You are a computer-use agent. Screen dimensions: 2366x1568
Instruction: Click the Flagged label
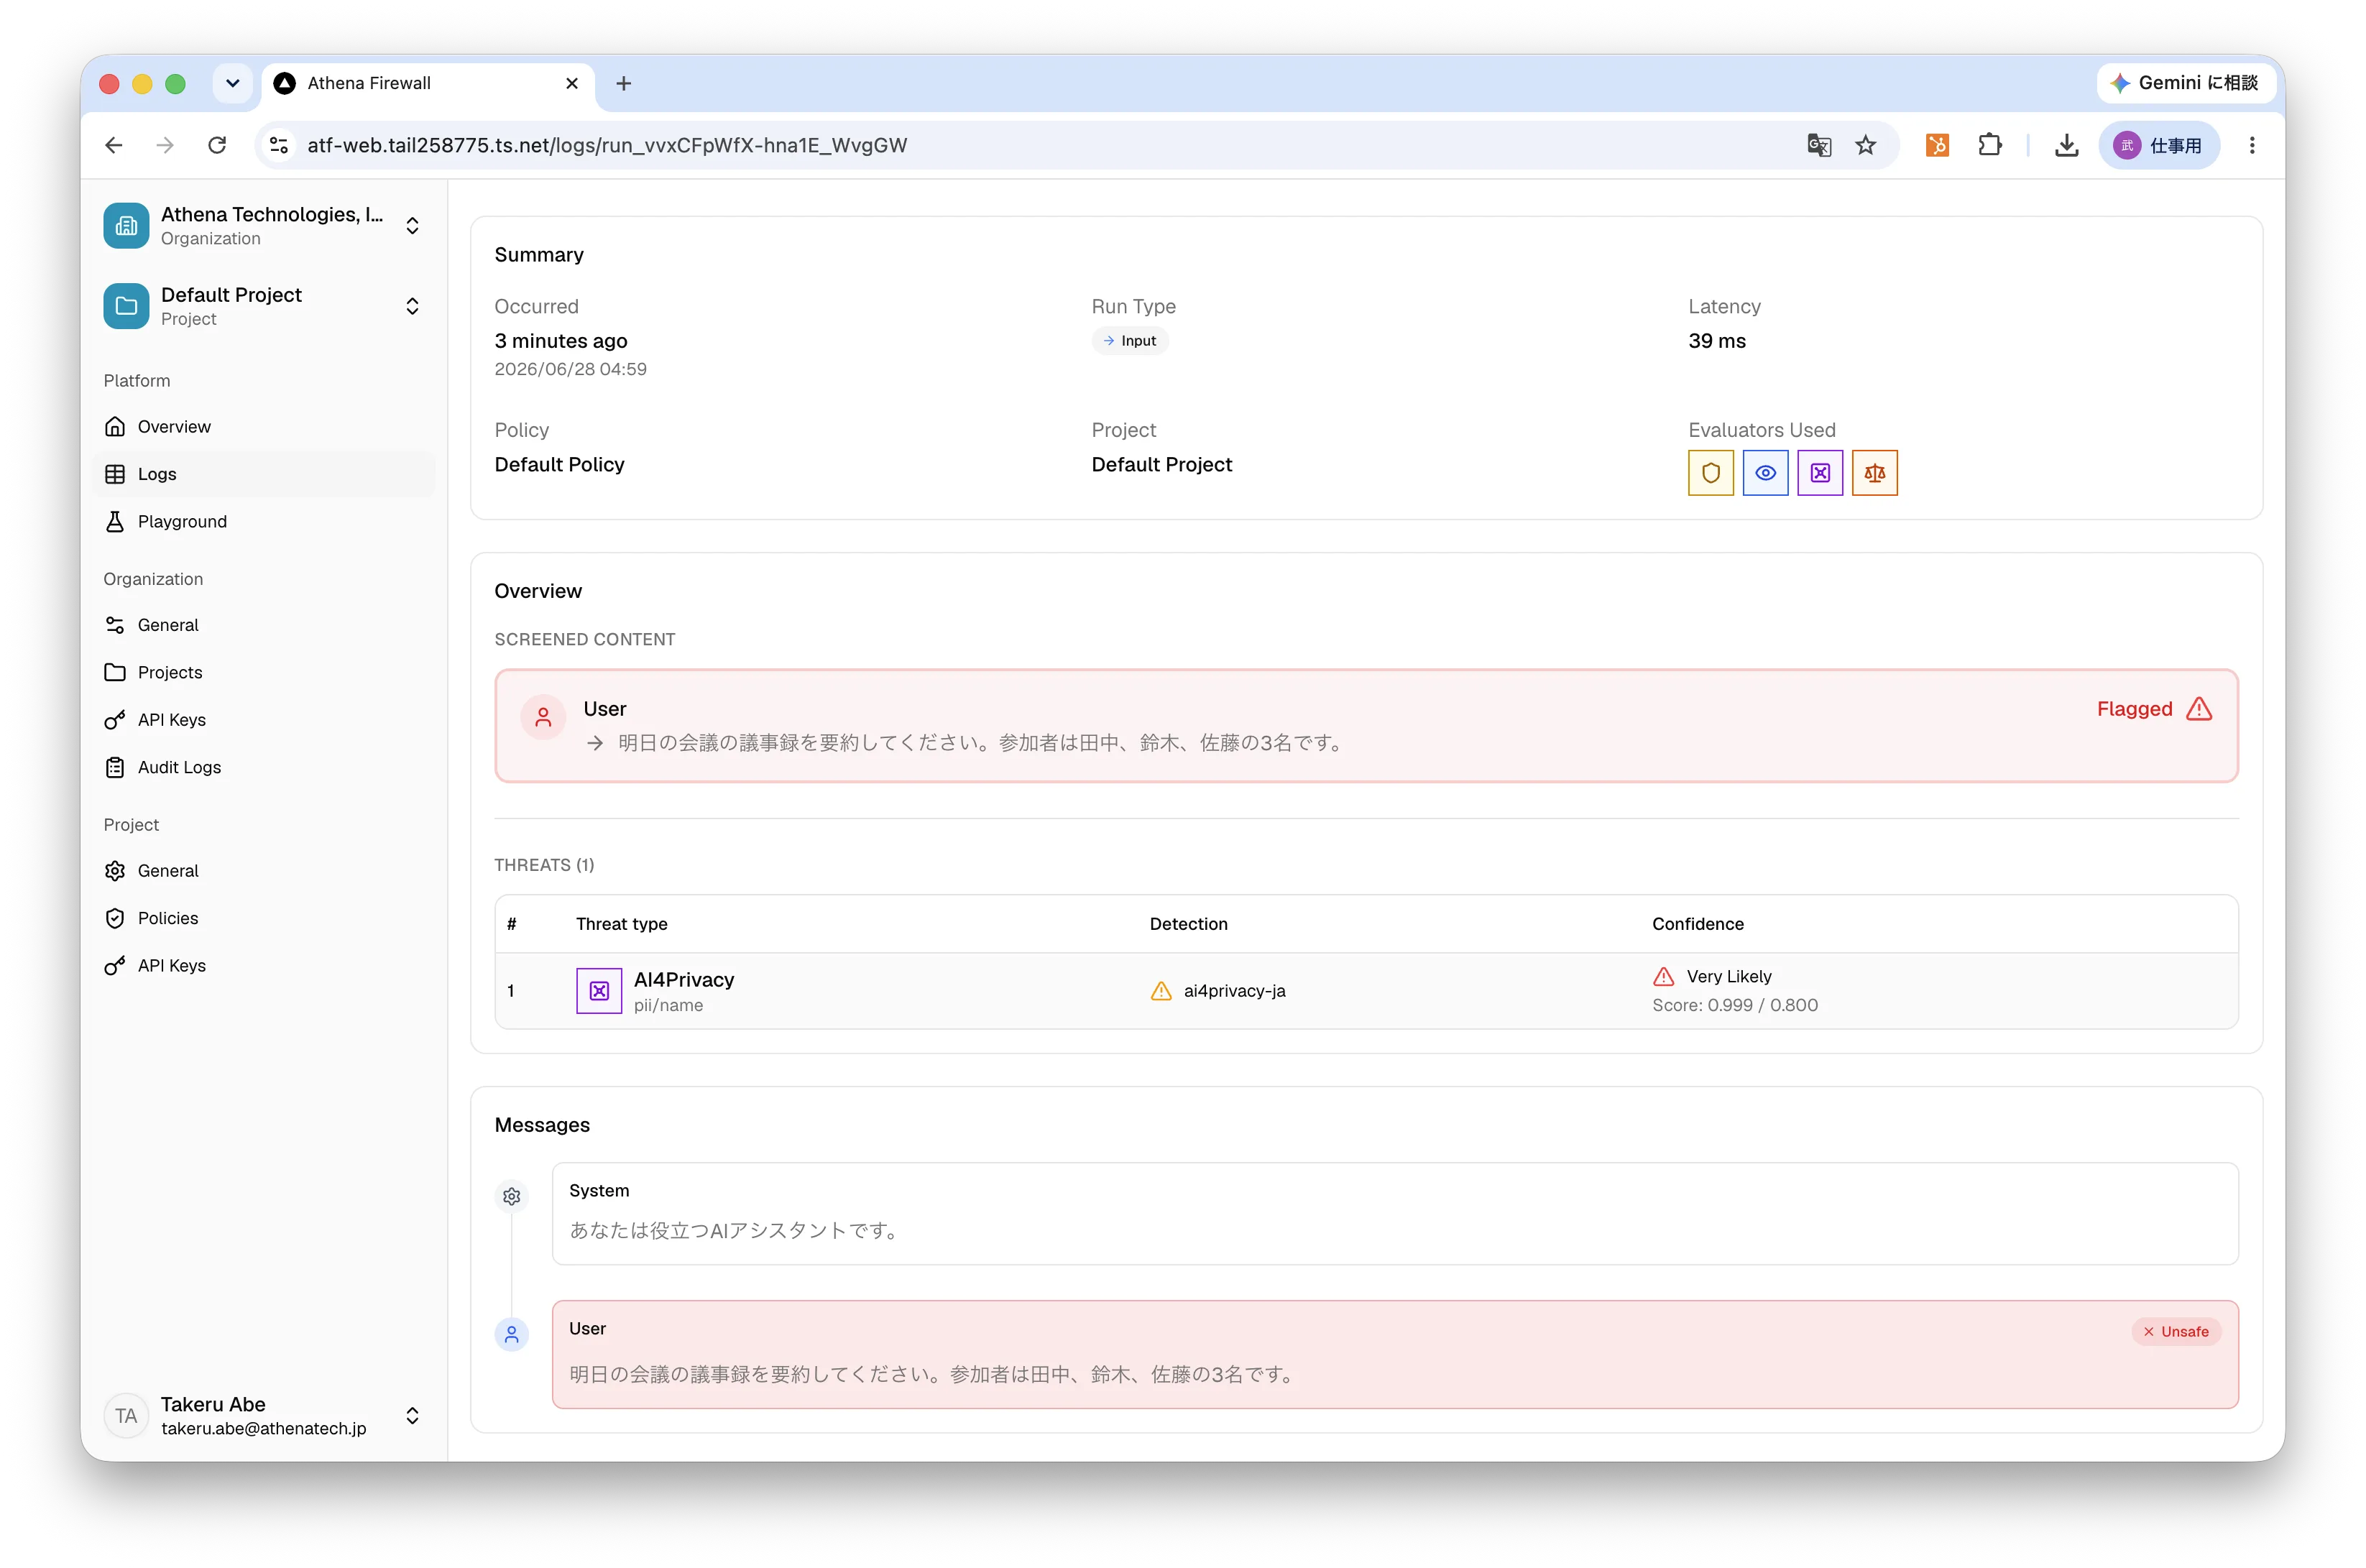2134,709
